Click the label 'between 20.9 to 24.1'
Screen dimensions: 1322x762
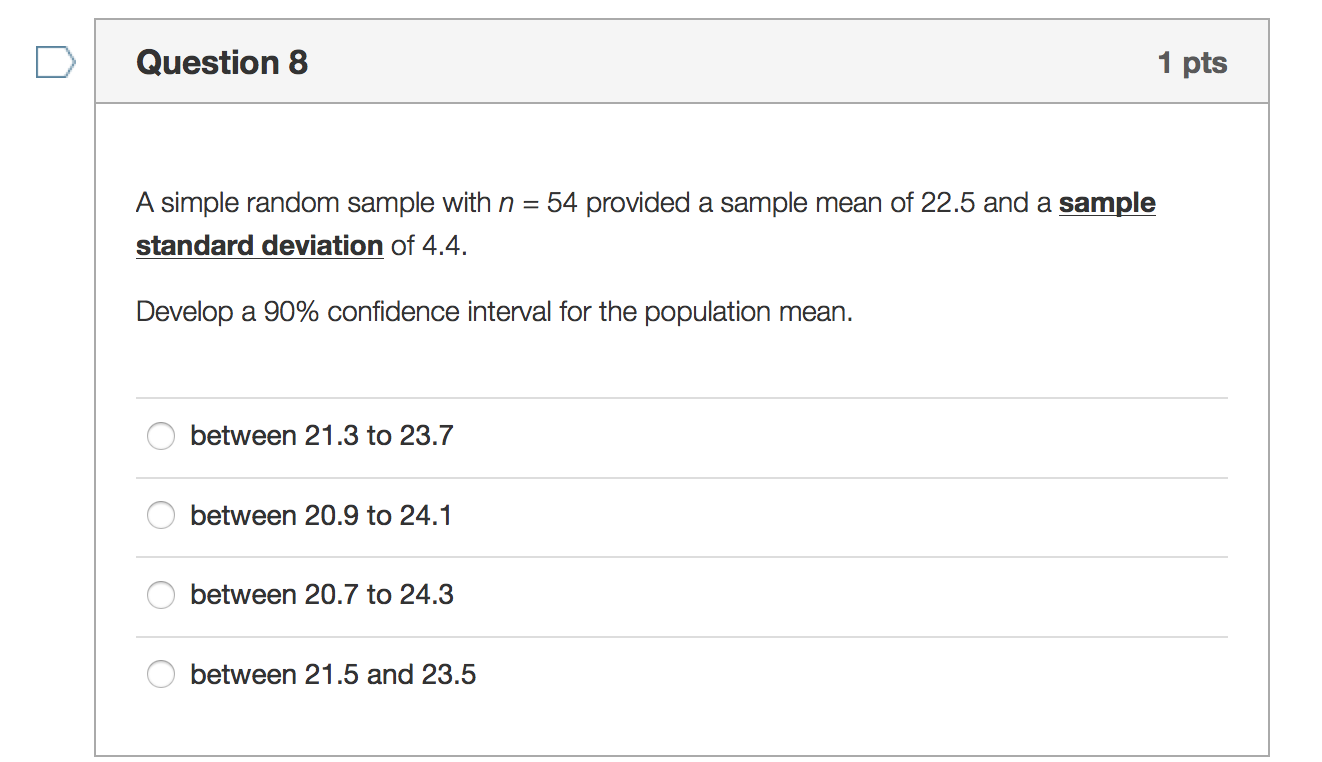click(322, 516)
